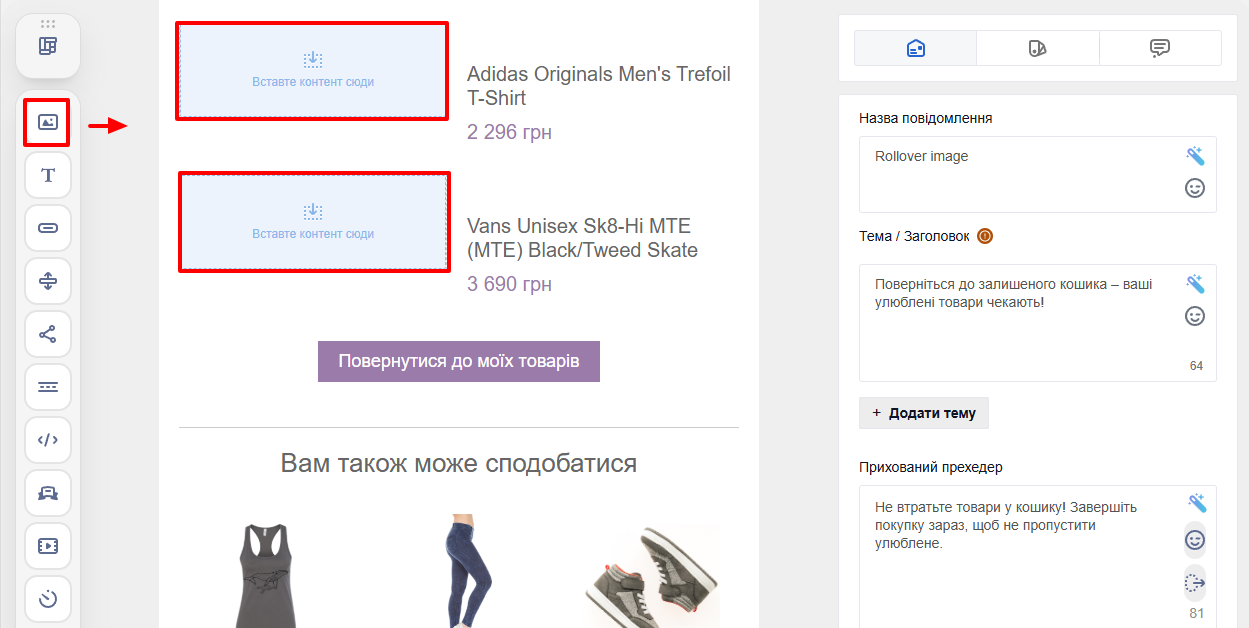This screenshot has height=628, width=1249.
Task: Edit the 'Rollover image' message name field
Action: (1038, 174)
